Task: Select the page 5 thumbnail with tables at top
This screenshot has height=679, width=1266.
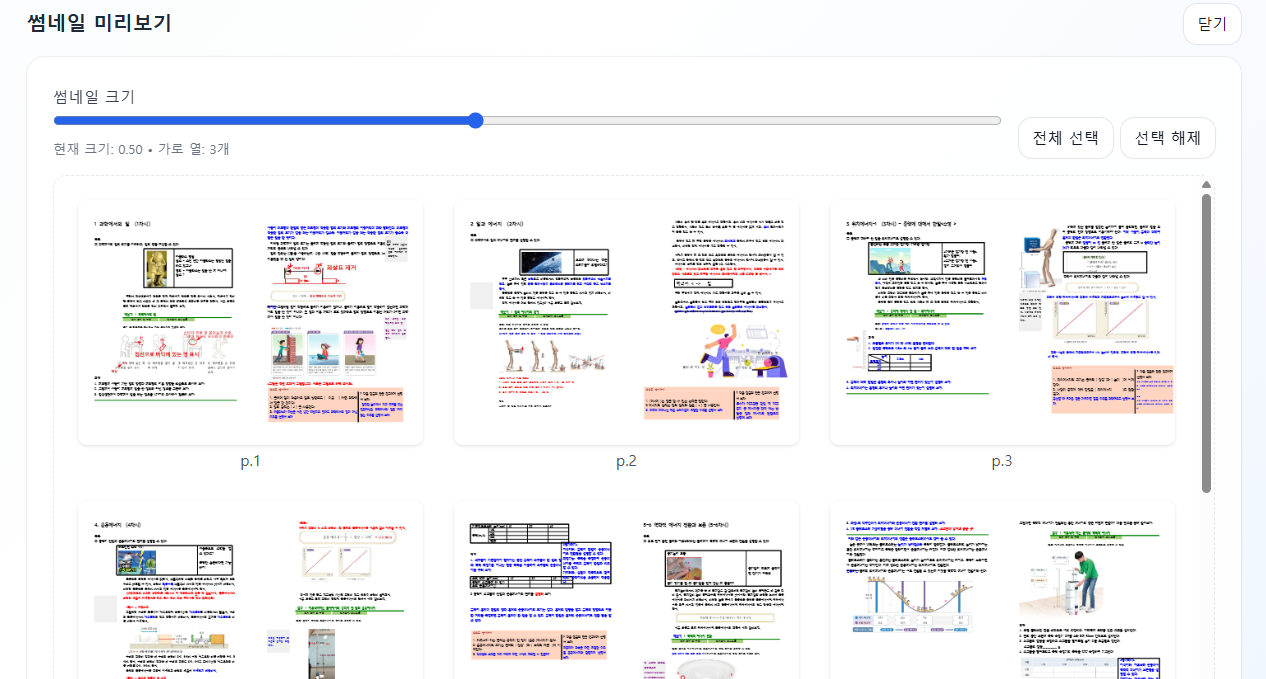Action: pos(626,590)
